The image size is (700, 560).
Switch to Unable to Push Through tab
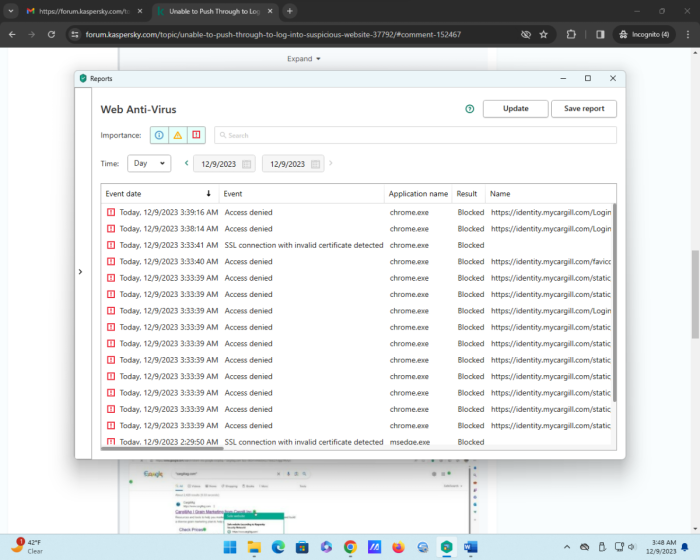coord(214,11)
